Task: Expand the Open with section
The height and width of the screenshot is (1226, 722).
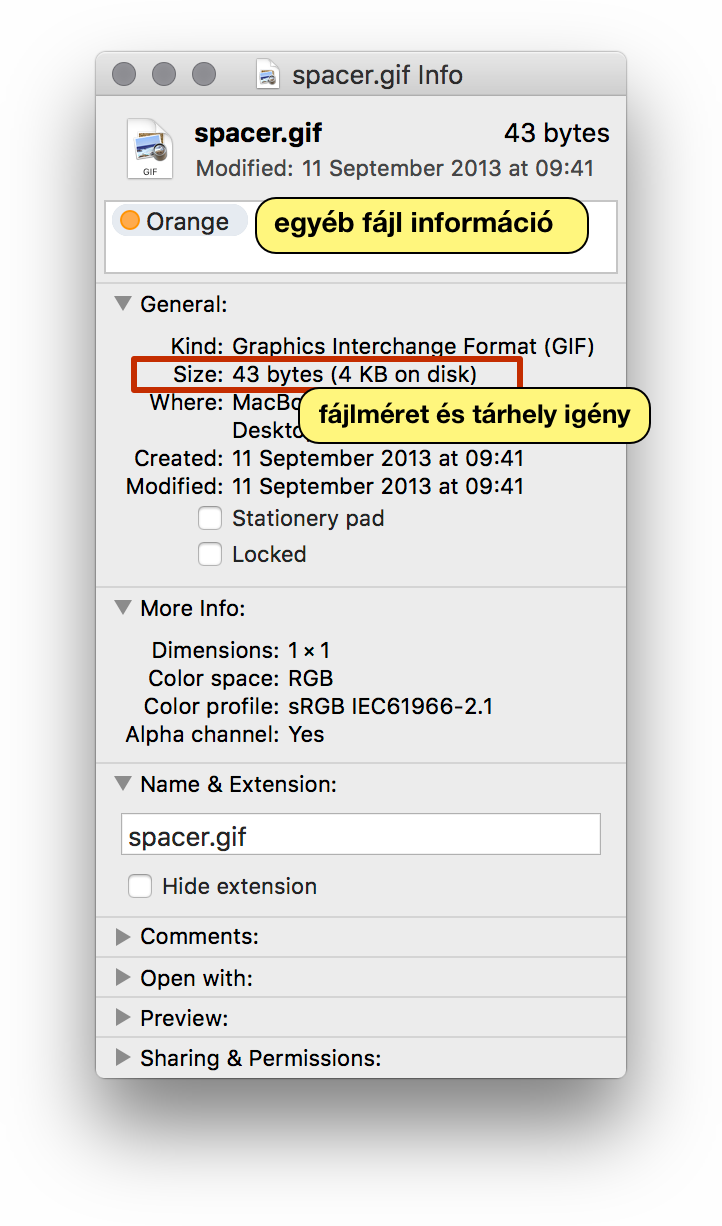Action: click(123, 977)
